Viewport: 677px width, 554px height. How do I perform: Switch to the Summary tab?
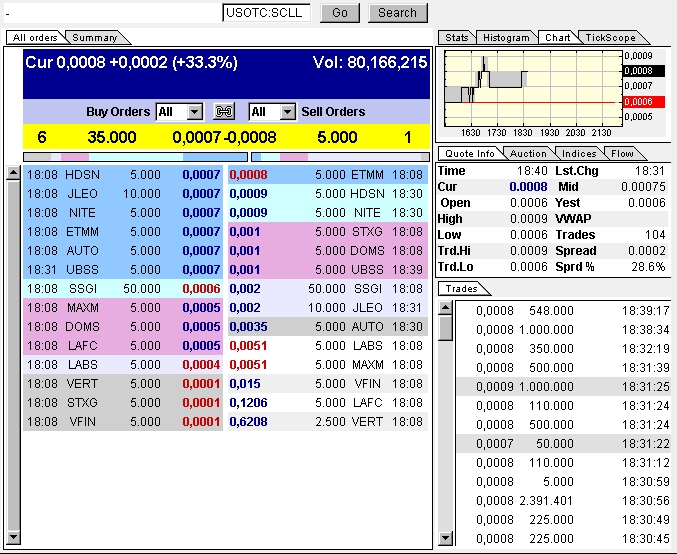point(95,38)
